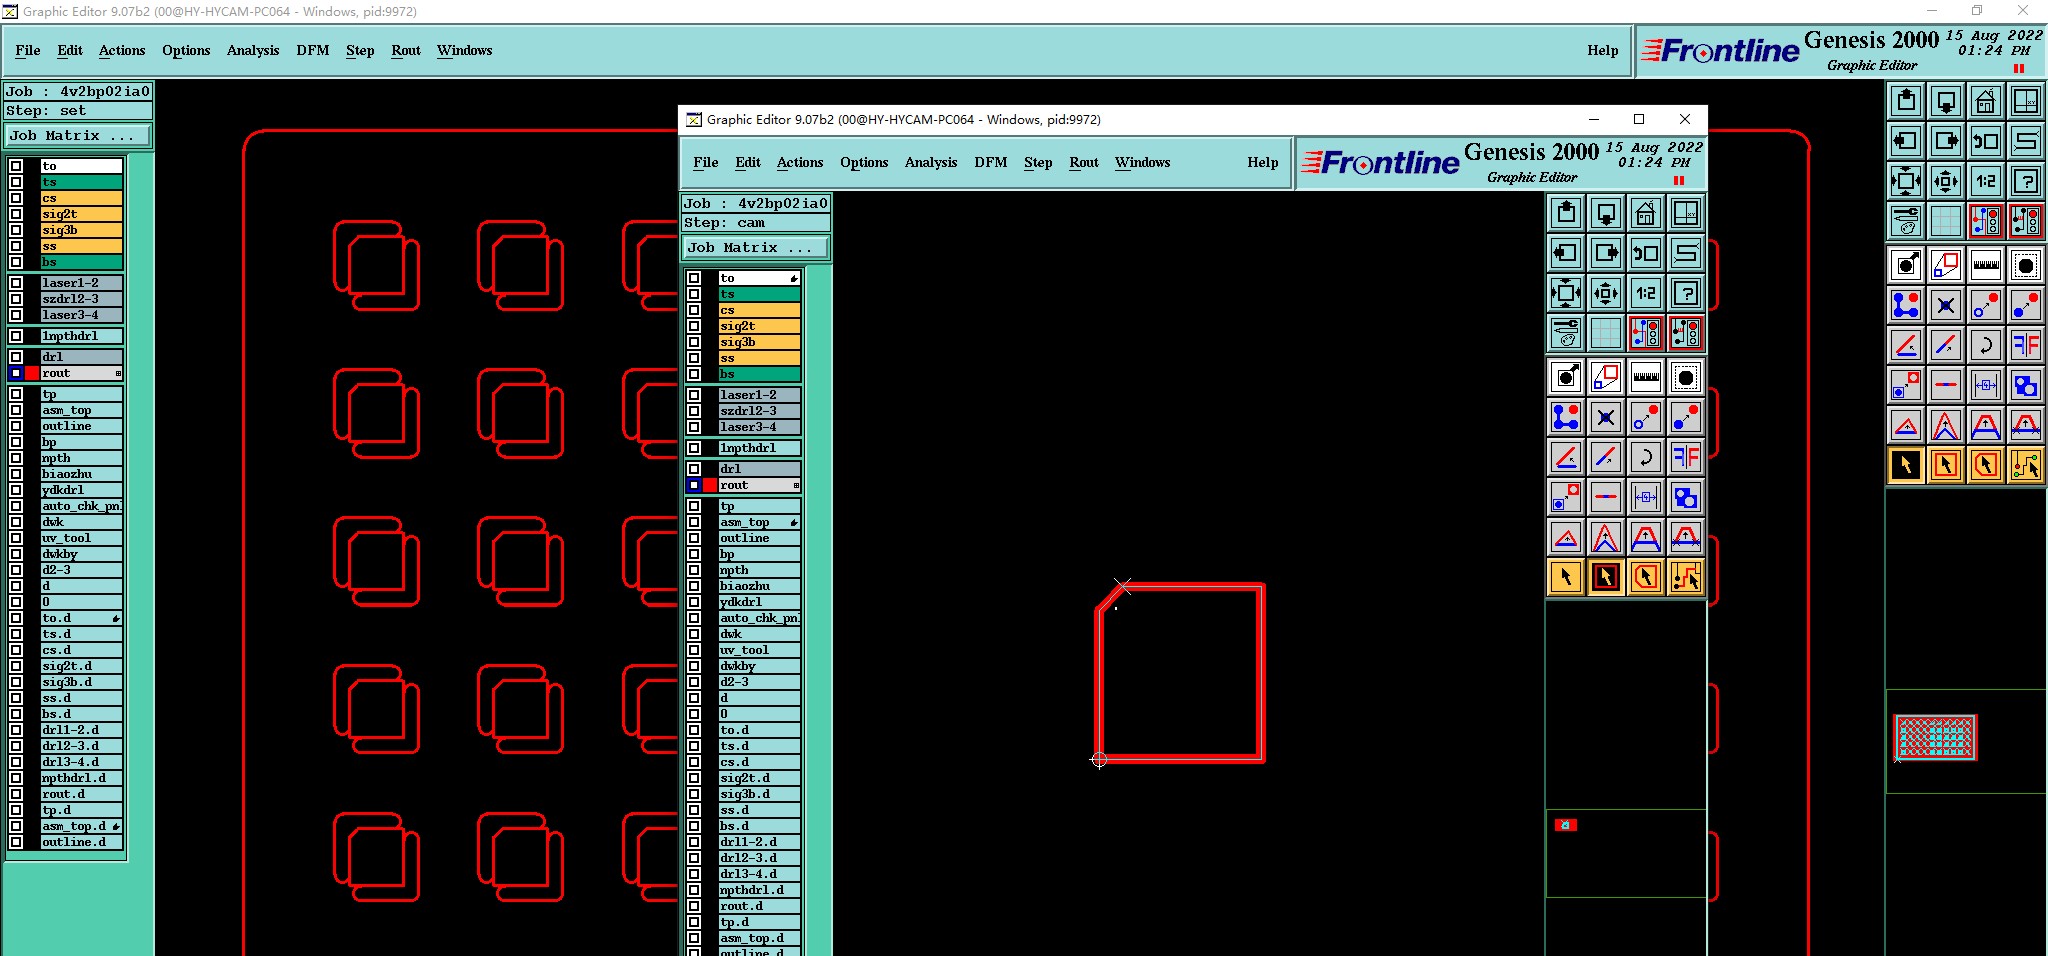The width and height of the screenshot is (2048, 956).
Task: Click the Home view icon in front window
Action: click(1646, 213)
